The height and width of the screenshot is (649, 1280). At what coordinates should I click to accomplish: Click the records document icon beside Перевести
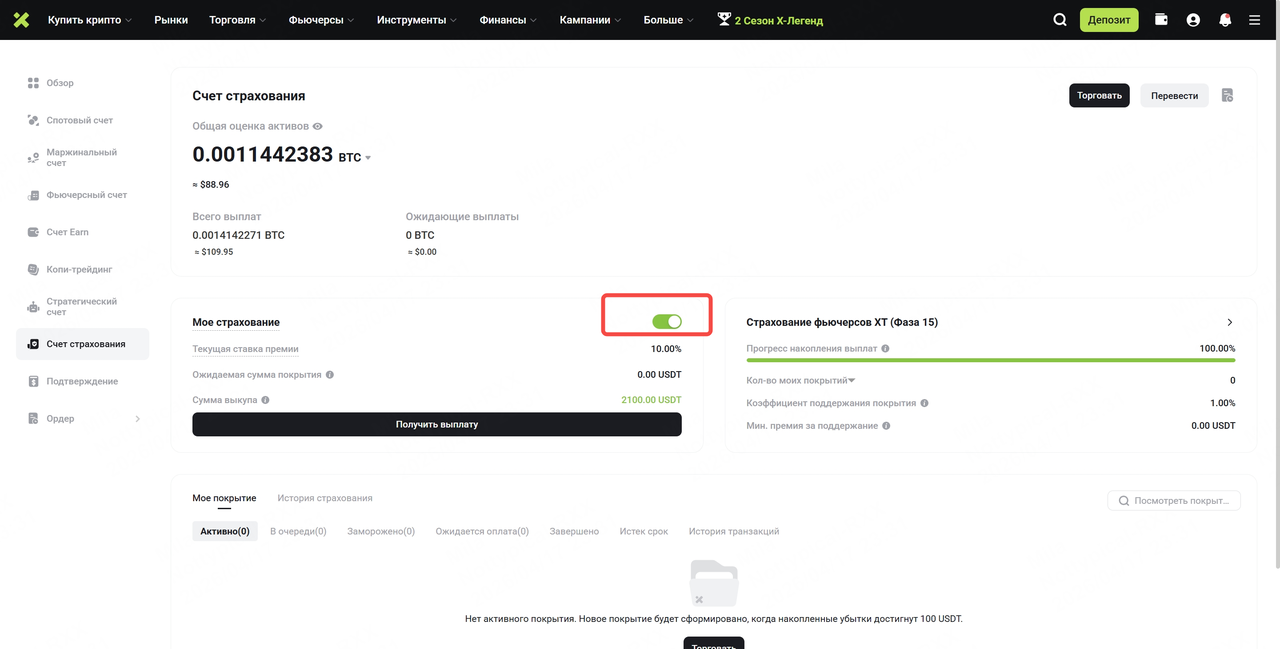coord(1227,95)
